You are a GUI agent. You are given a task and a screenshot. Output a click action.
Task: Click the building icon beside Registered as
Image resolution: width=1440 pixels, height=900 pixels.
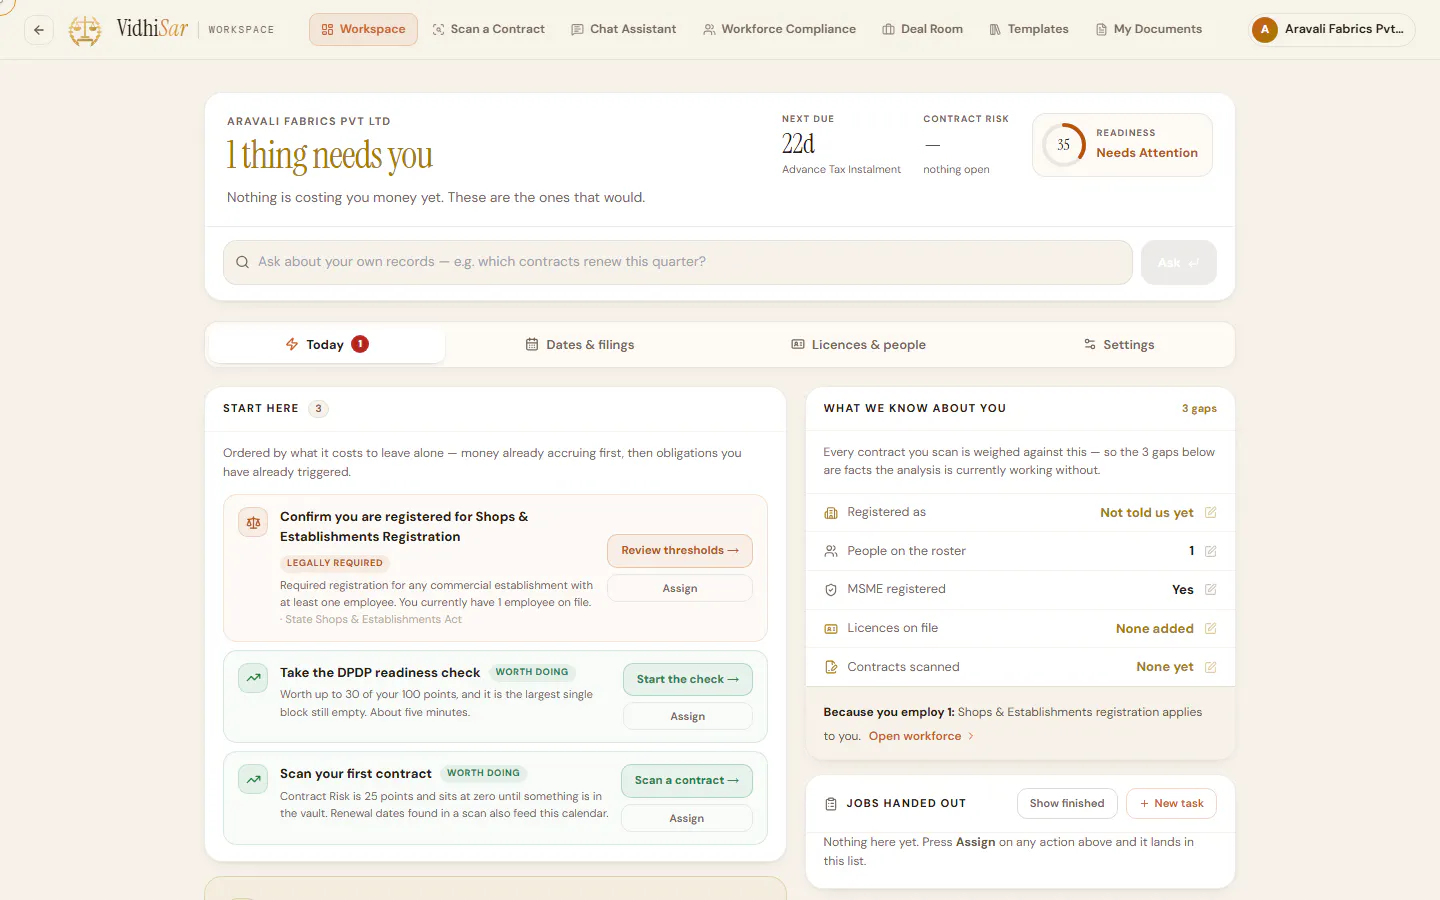click(831, 513)
